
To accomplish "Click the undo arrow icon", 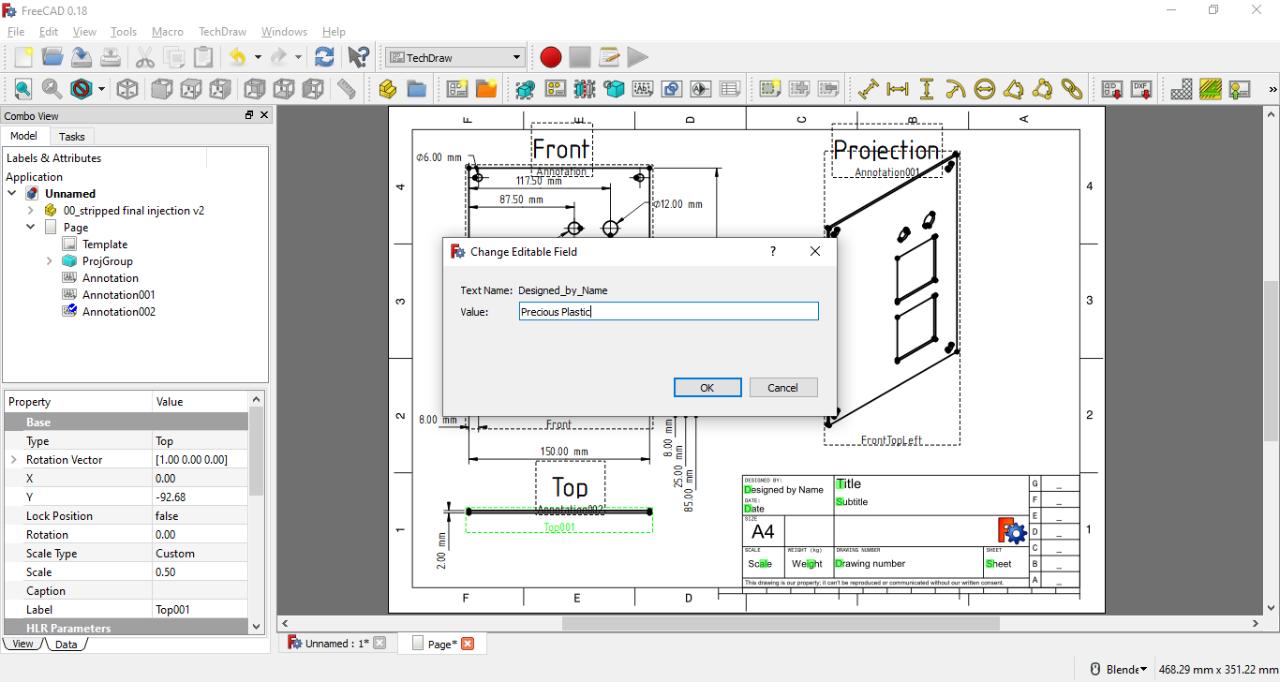I will click(238, 58).
